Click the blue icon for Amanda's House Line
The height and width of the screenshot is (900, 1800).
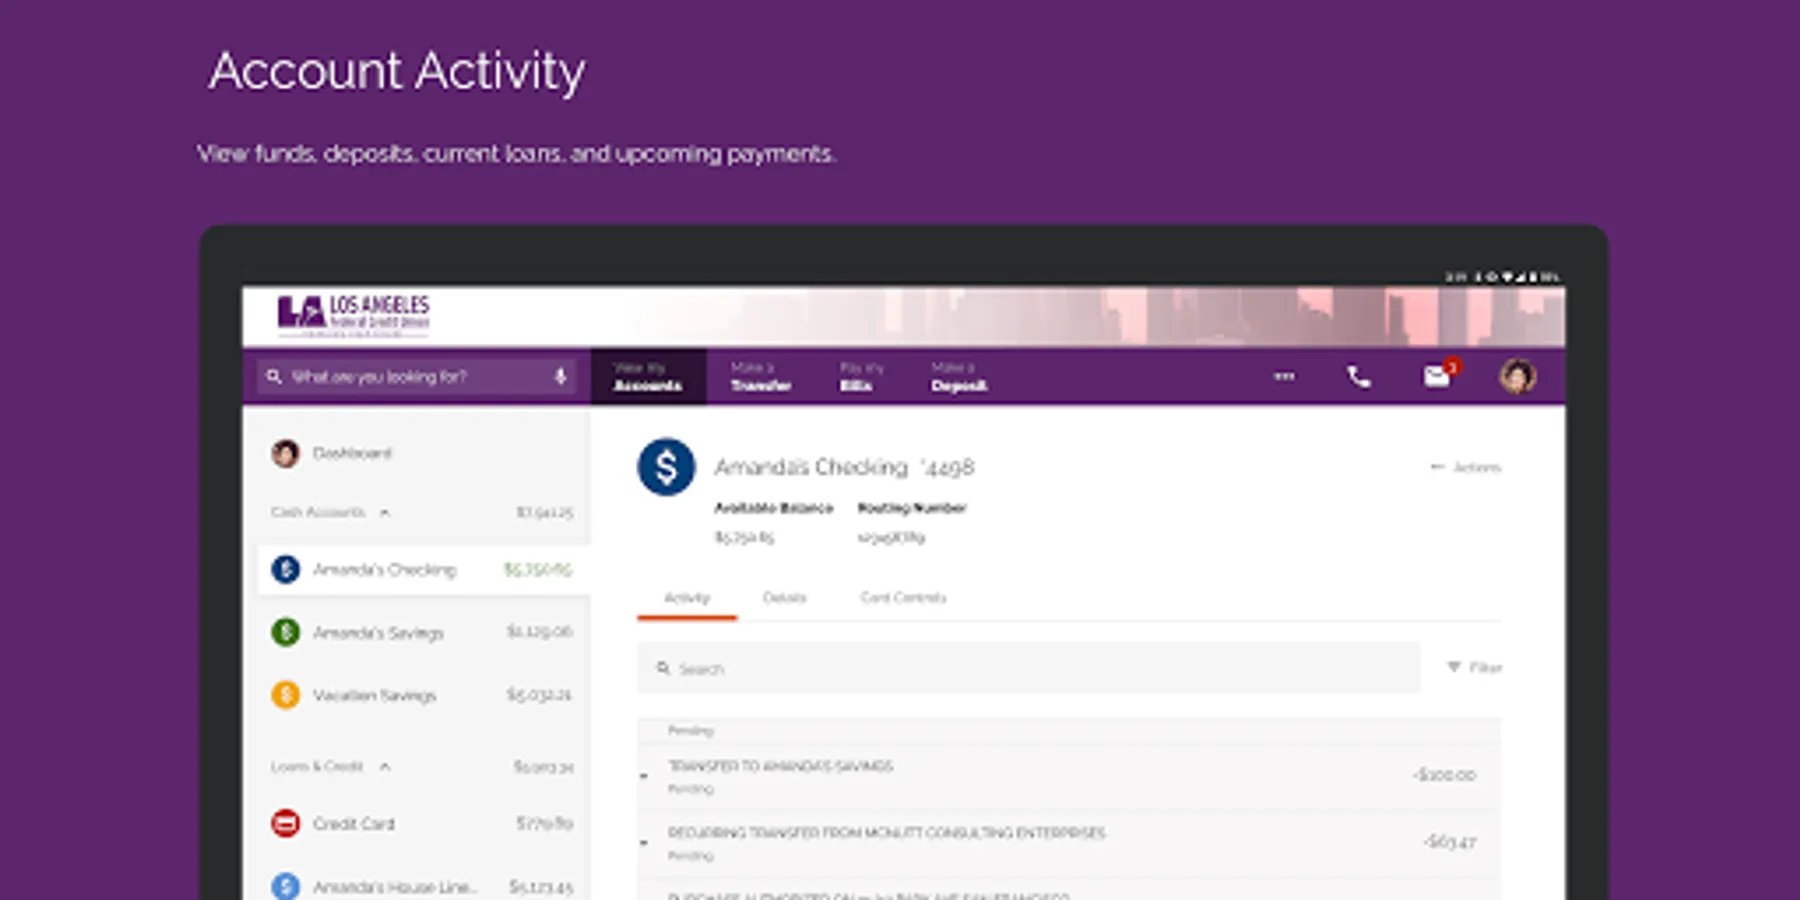coord(285,886)
